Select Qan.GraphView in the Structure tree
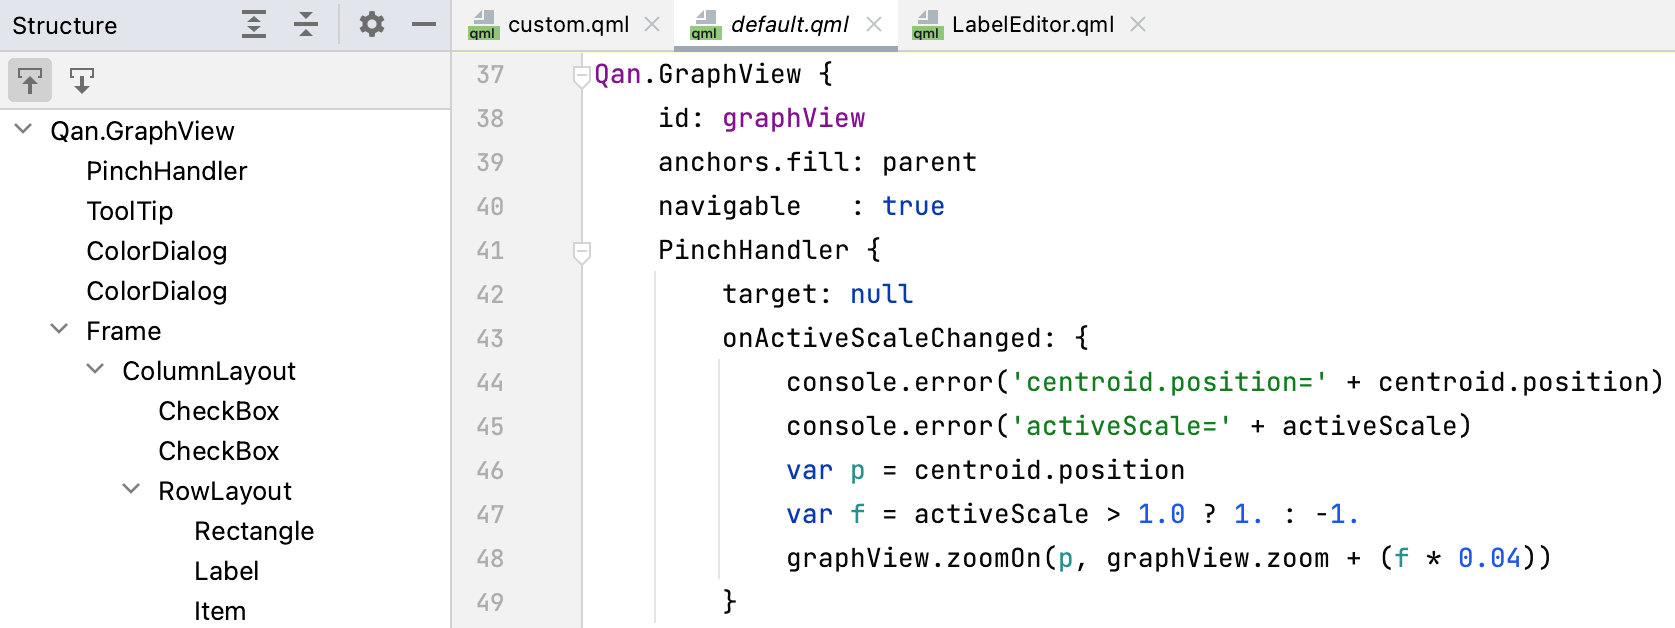1675x628 pixels. tap(142, 131)
